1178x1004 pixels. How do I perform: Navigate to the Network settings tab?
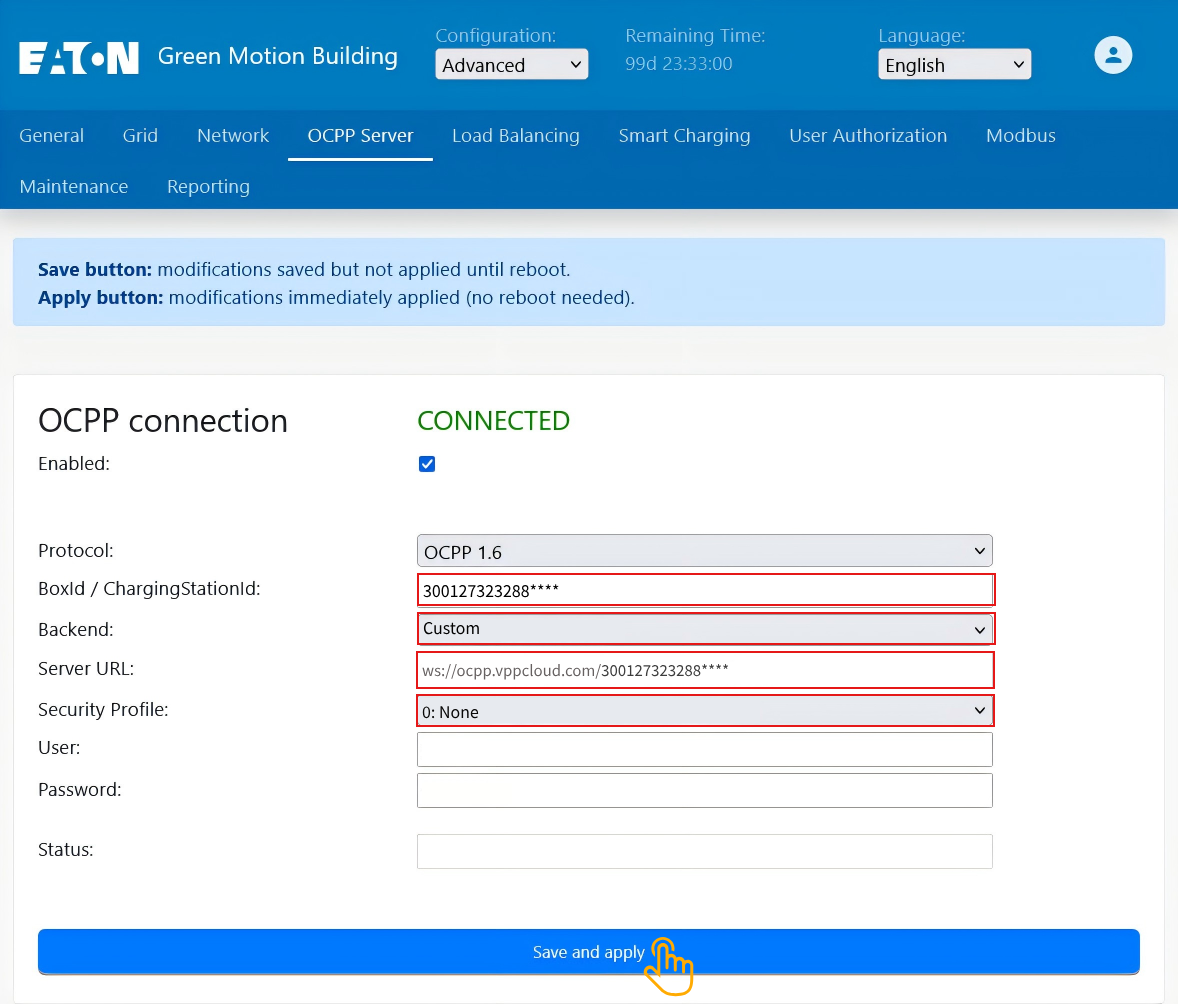click(232, 135)
